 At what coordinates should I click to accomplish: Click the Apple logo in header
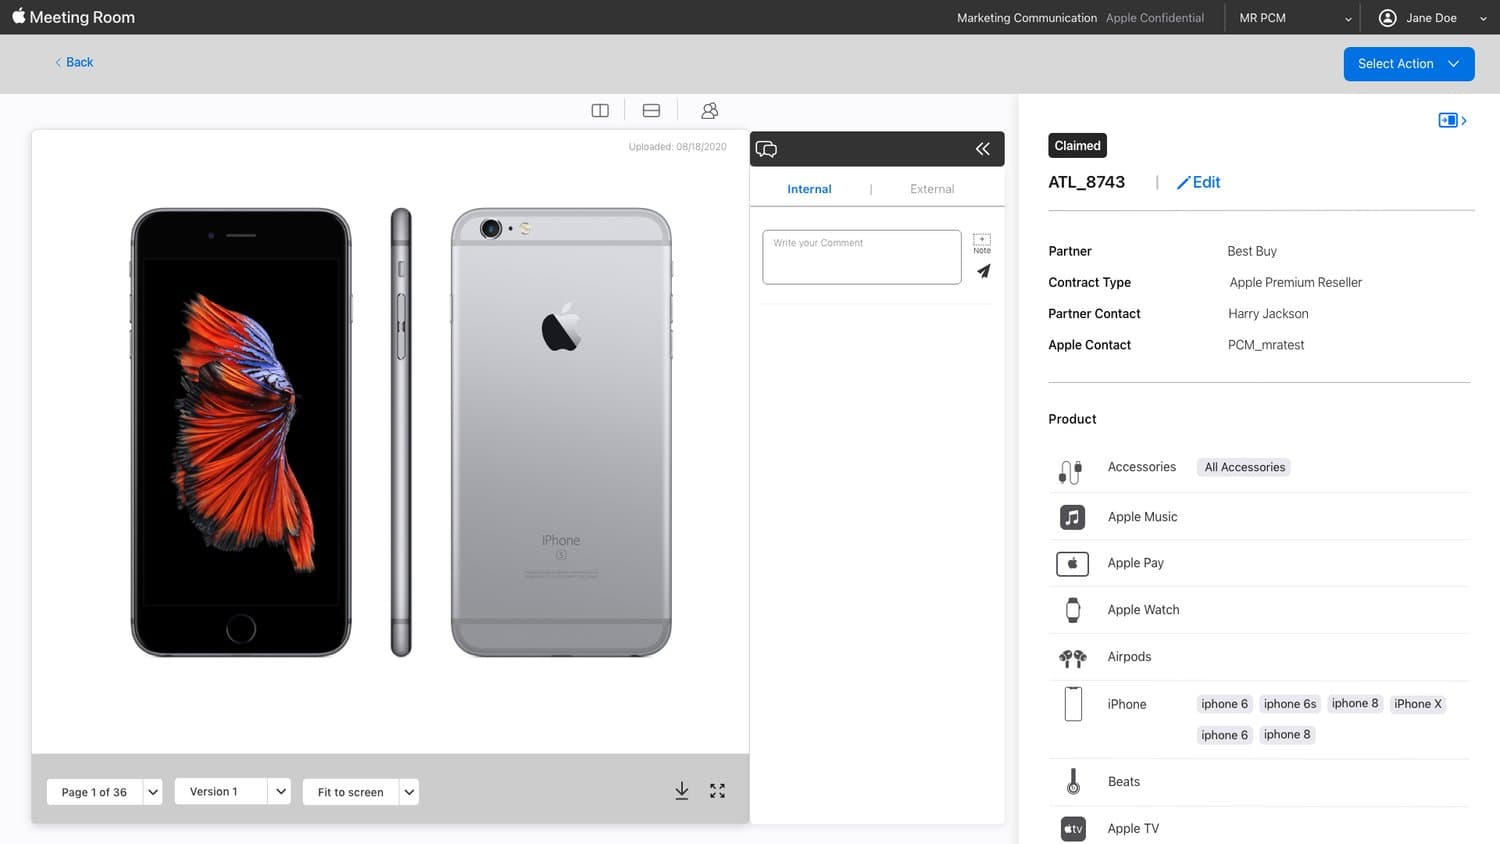18,16
